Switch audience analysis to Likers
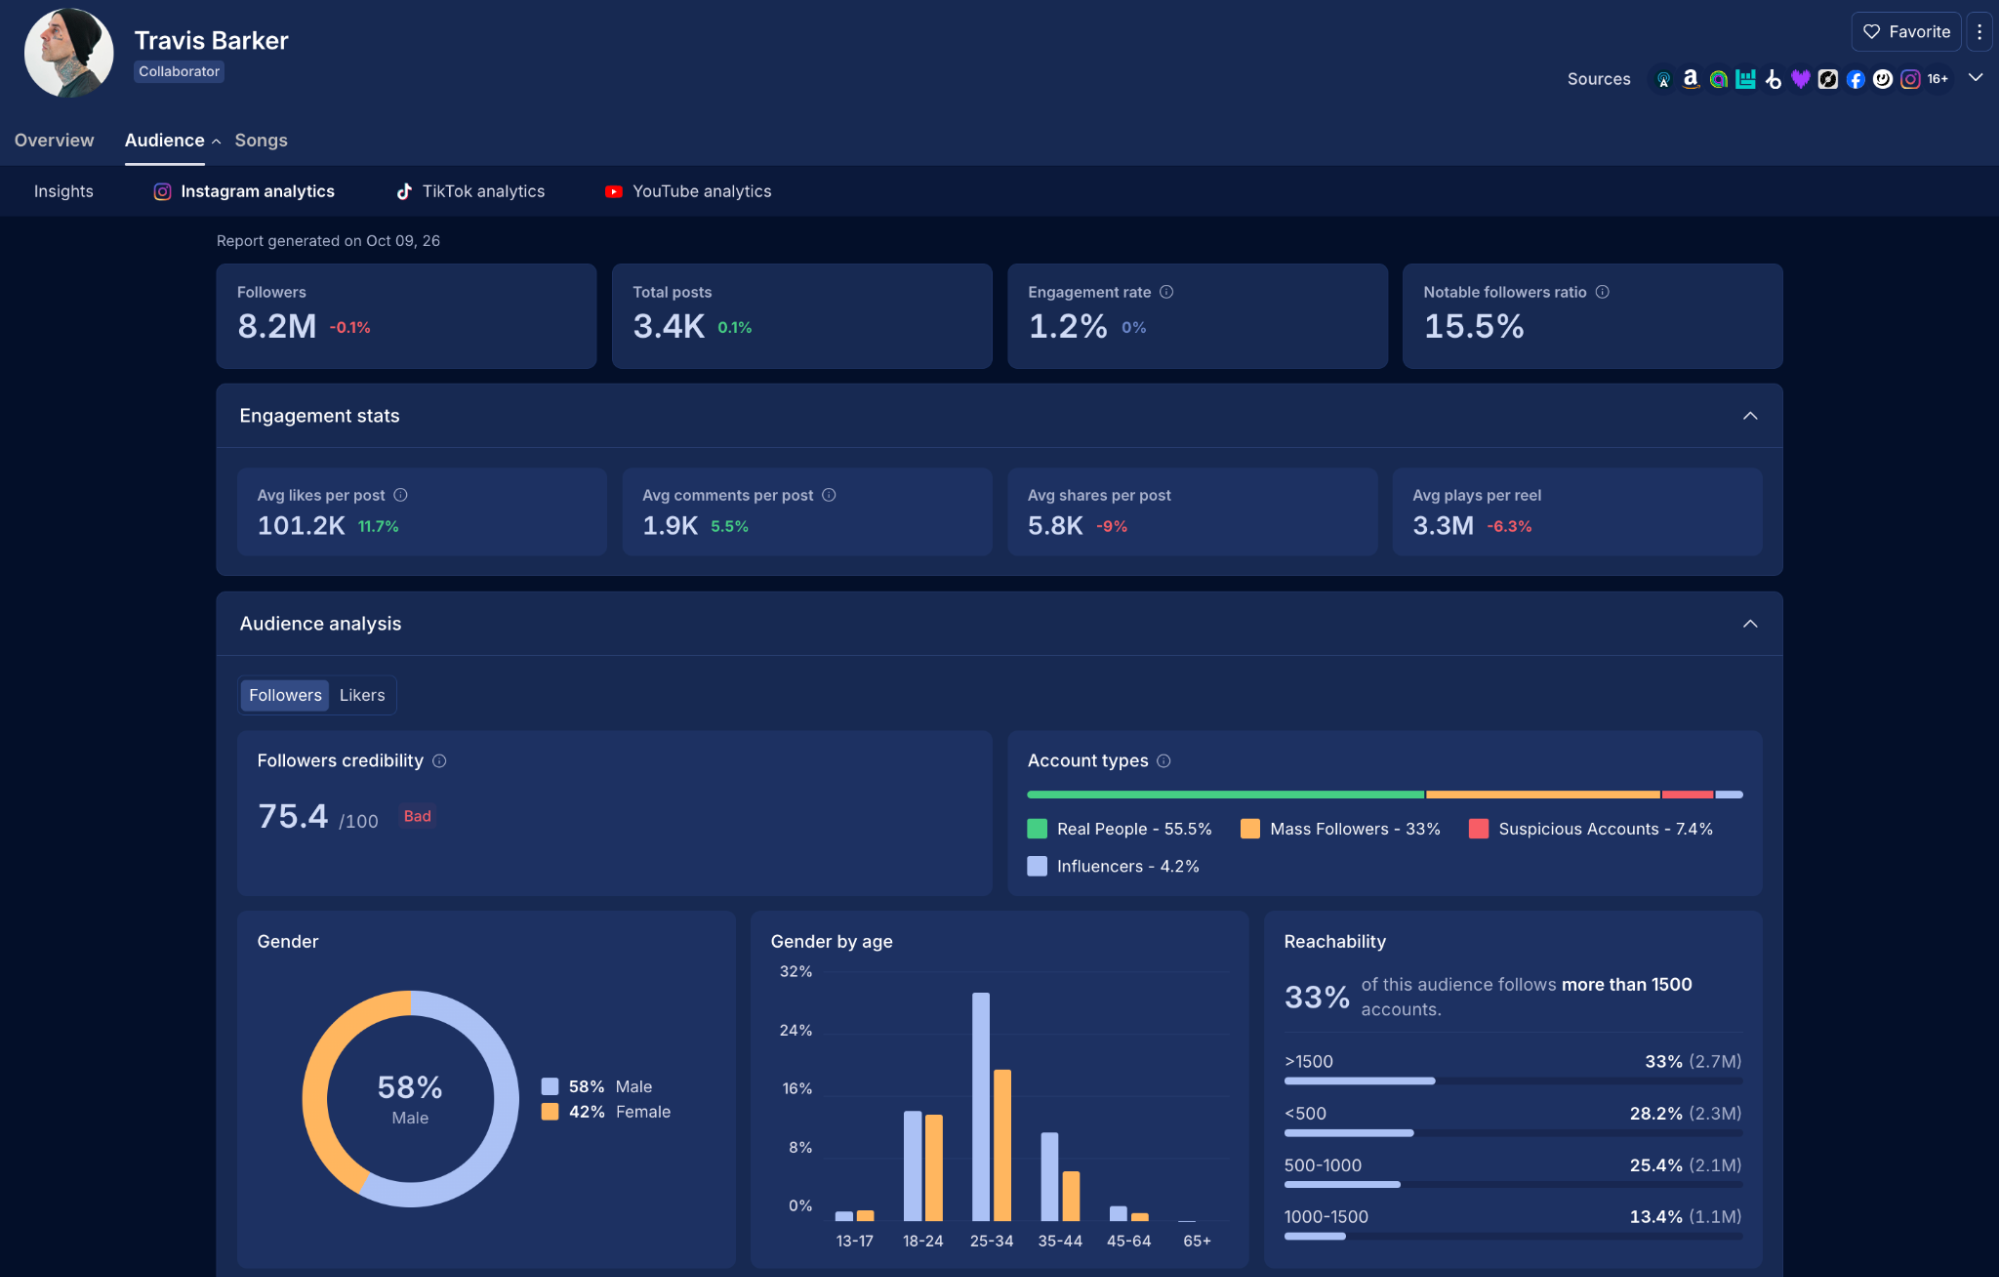 [362, 695]
